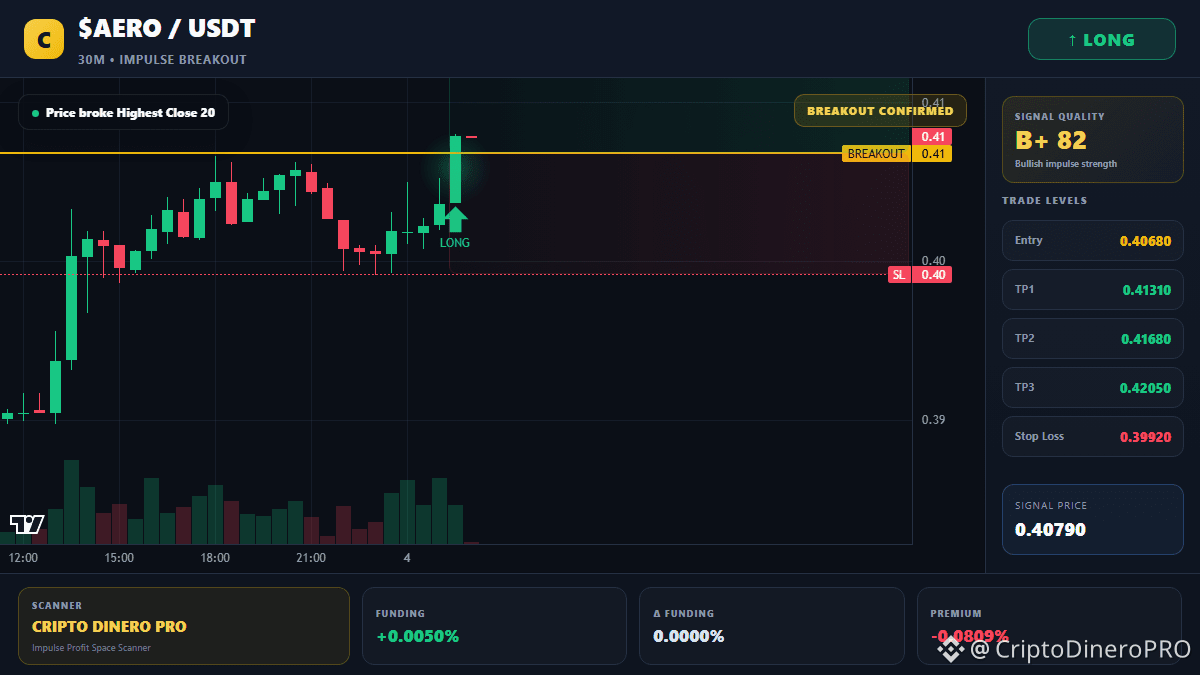
Task: Open the Signal Quality B+ 82 card
Action: [1092, 139]
